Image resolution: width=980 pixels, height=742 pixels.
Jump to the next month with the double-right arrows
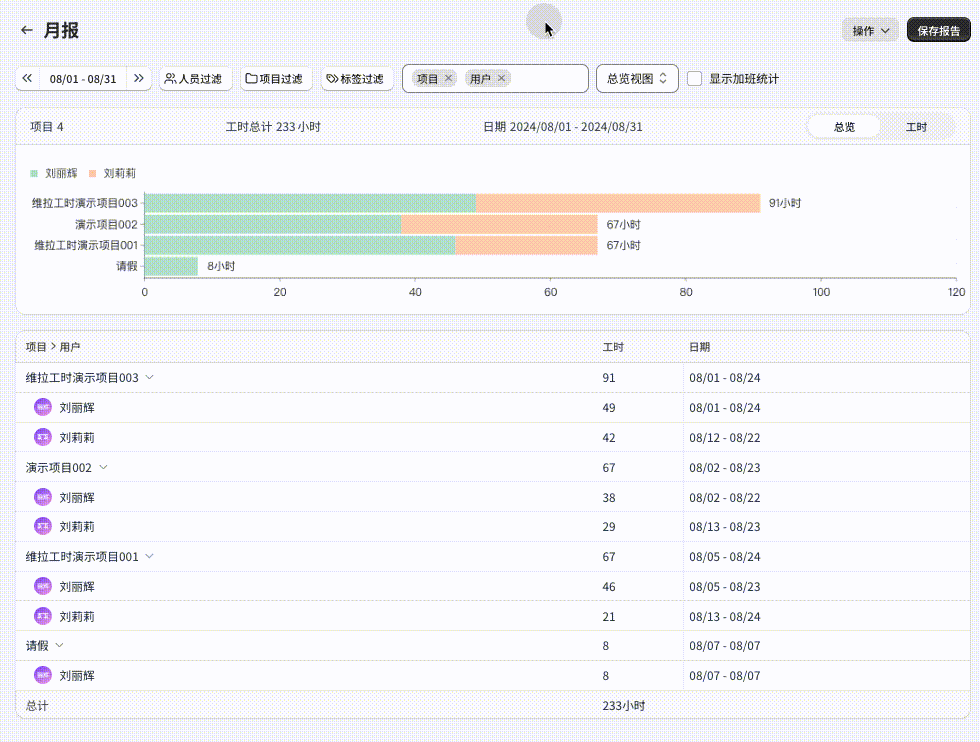coord(139,79)
